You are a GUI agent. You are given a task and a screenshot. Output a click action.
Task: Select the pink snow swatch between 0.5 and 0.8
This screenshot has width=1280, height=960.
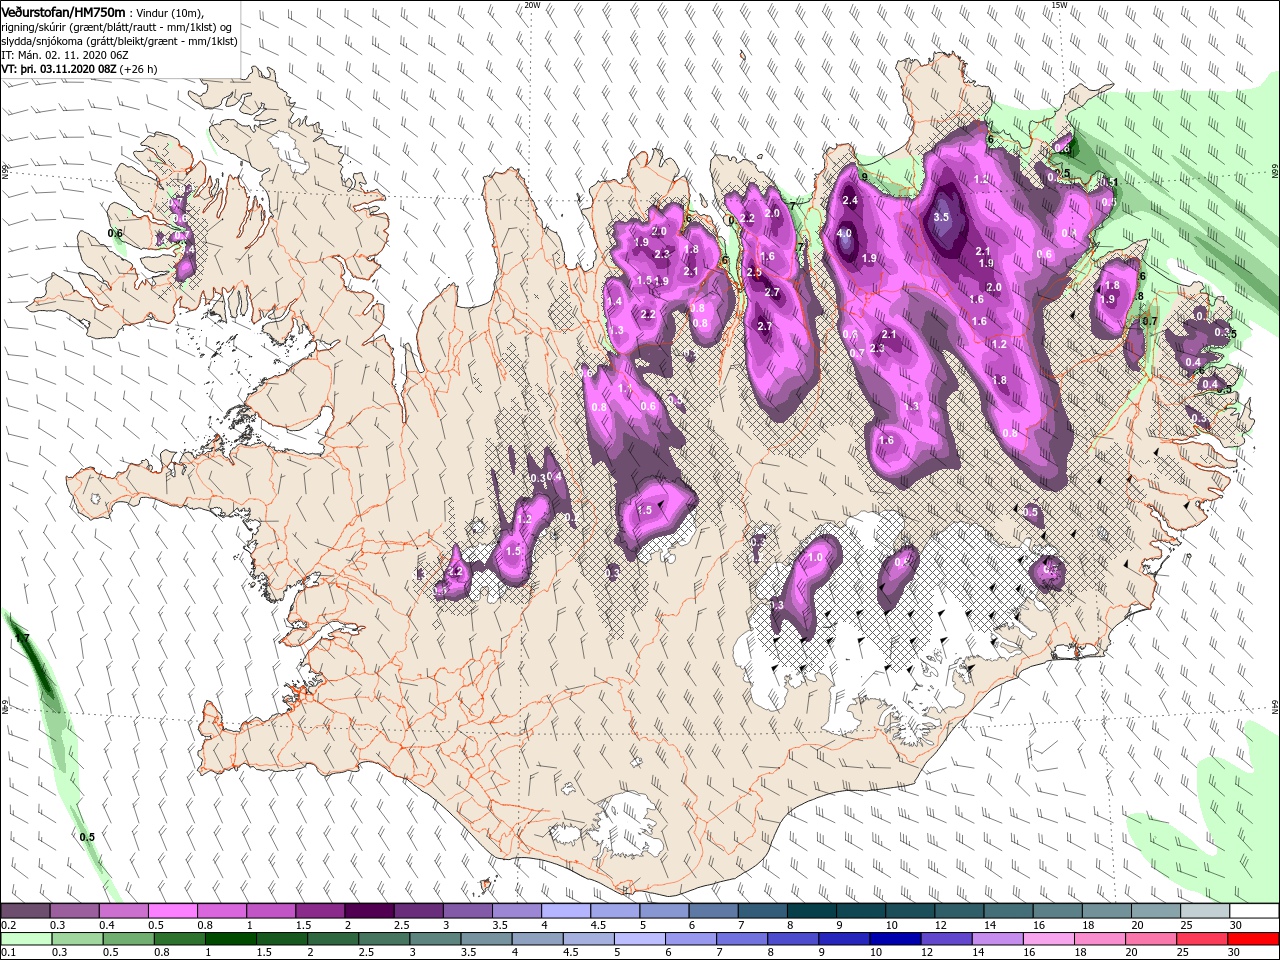[172, 911]
